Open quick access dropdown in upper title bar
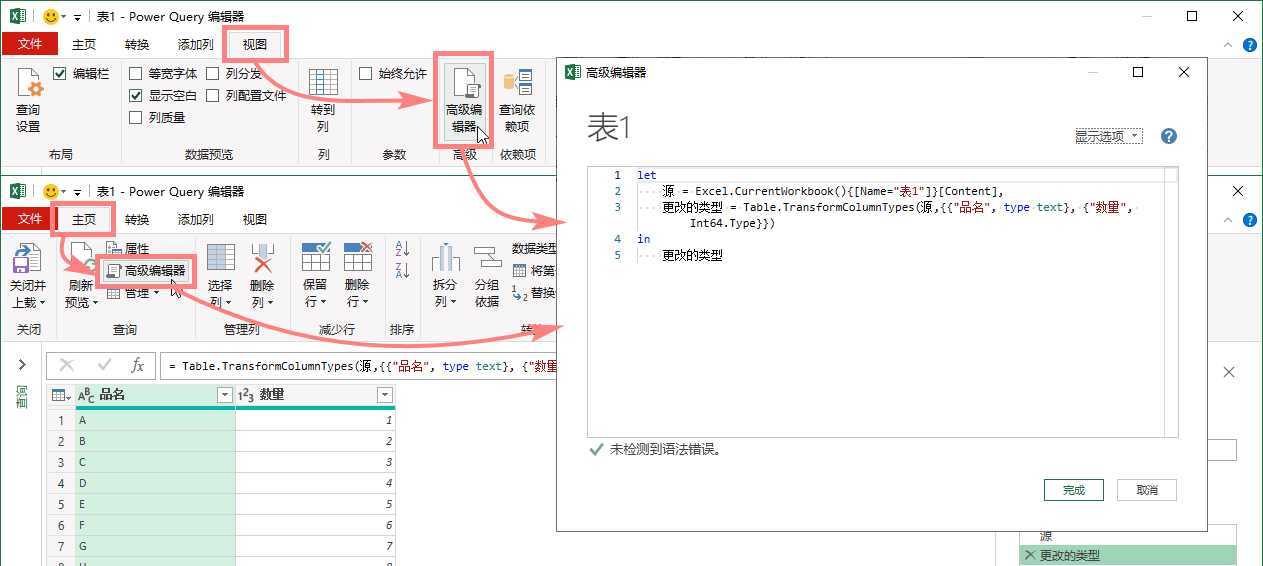Image resolution: width=1263 pixels, height=566 pixels. coord(77,17)
